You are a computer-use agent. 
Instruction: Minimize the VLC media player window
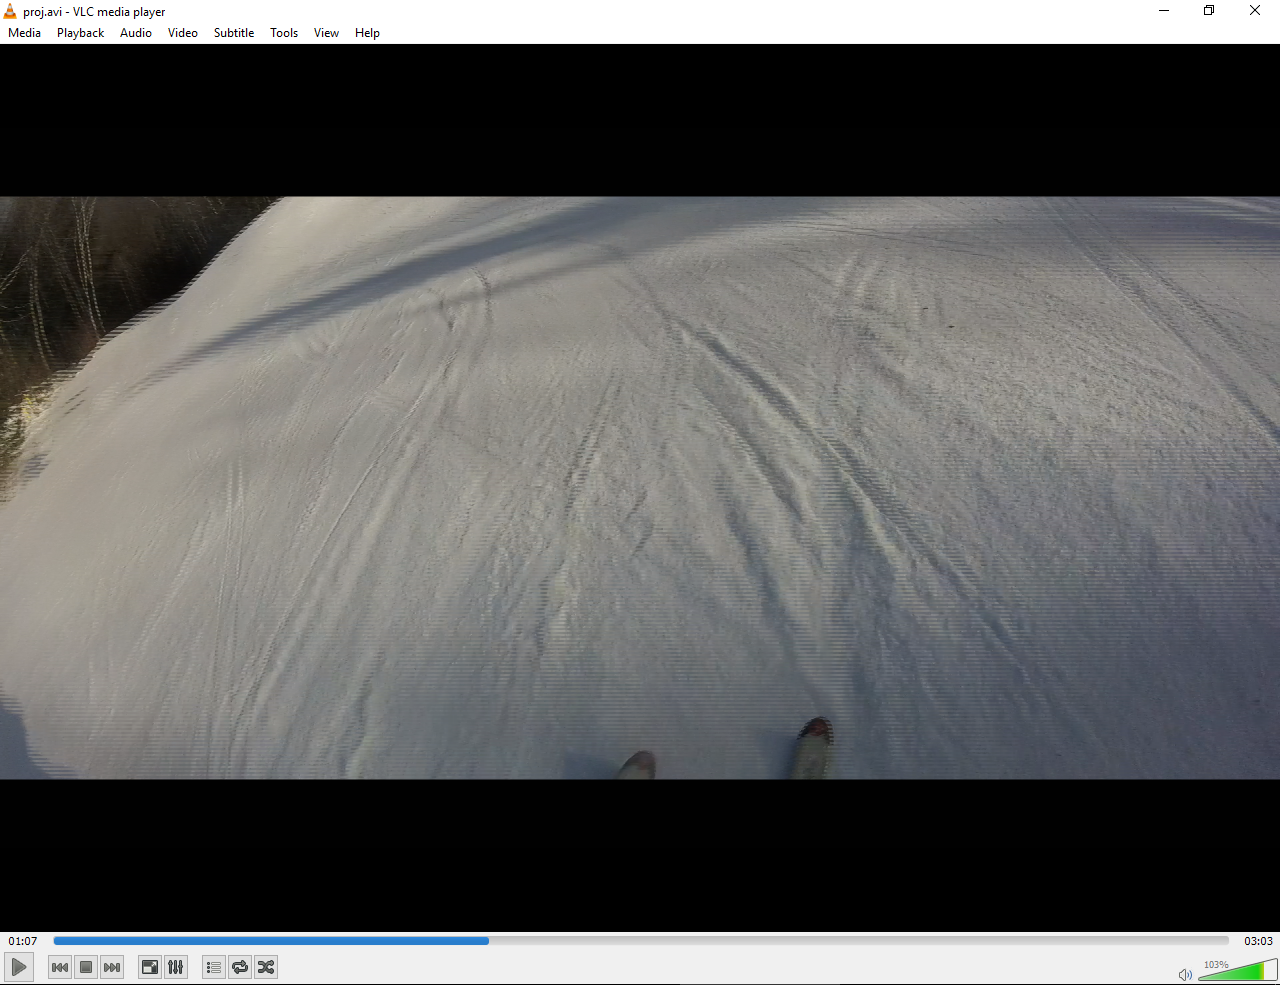pos(1164,11)
